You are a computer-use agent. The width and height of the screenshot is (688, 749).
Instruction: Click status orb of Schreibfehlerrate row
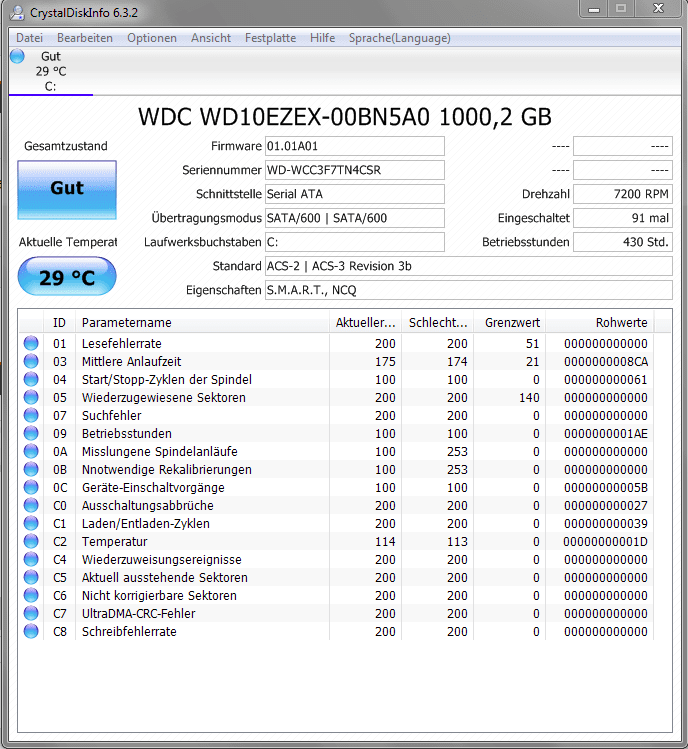pyautogui.click(x=31, y=631)
